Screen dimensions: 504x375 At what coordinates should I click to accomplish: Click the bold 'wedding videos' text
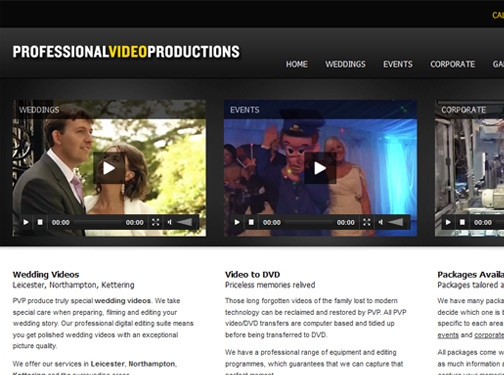[123, 301]
